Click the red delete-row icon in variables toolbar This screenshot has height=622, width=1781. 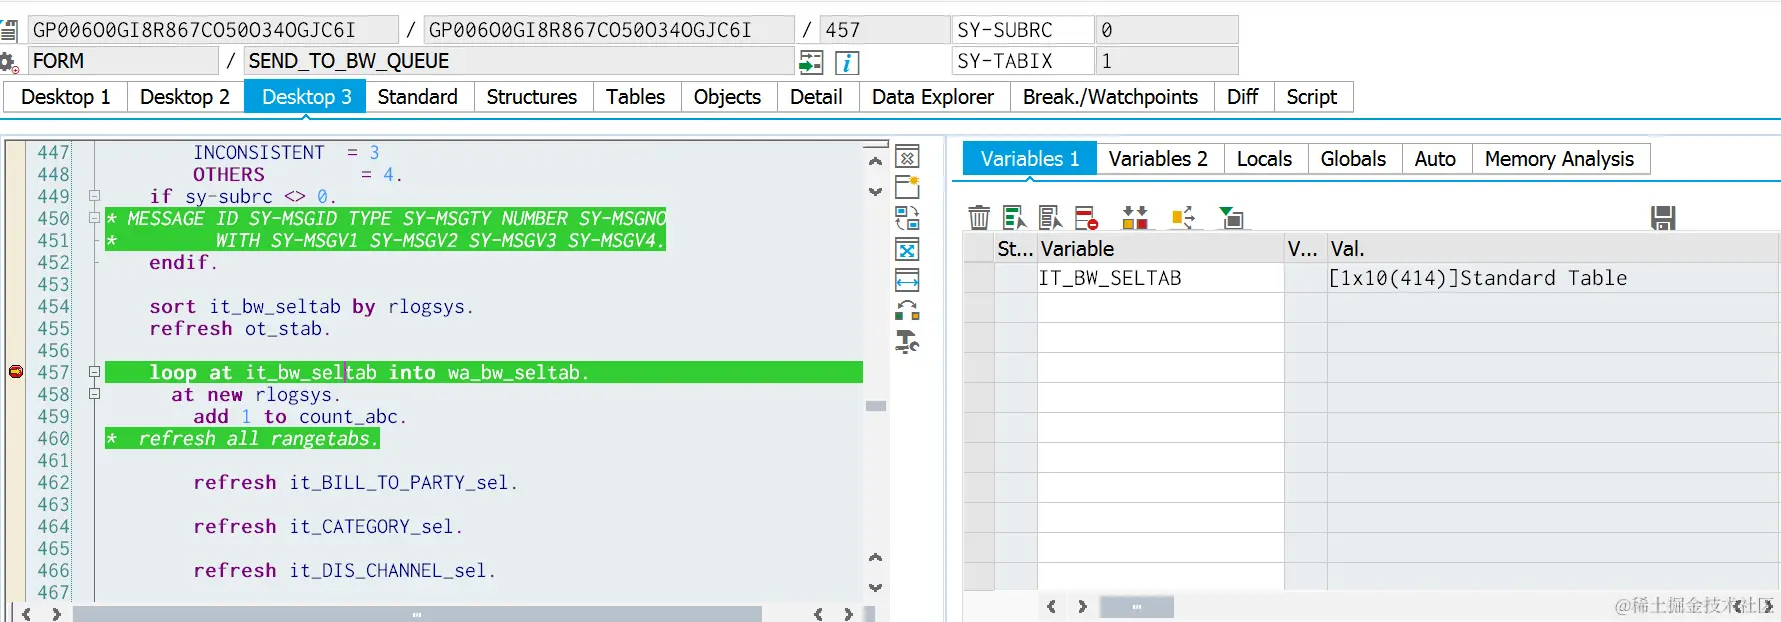[1086, 217]
